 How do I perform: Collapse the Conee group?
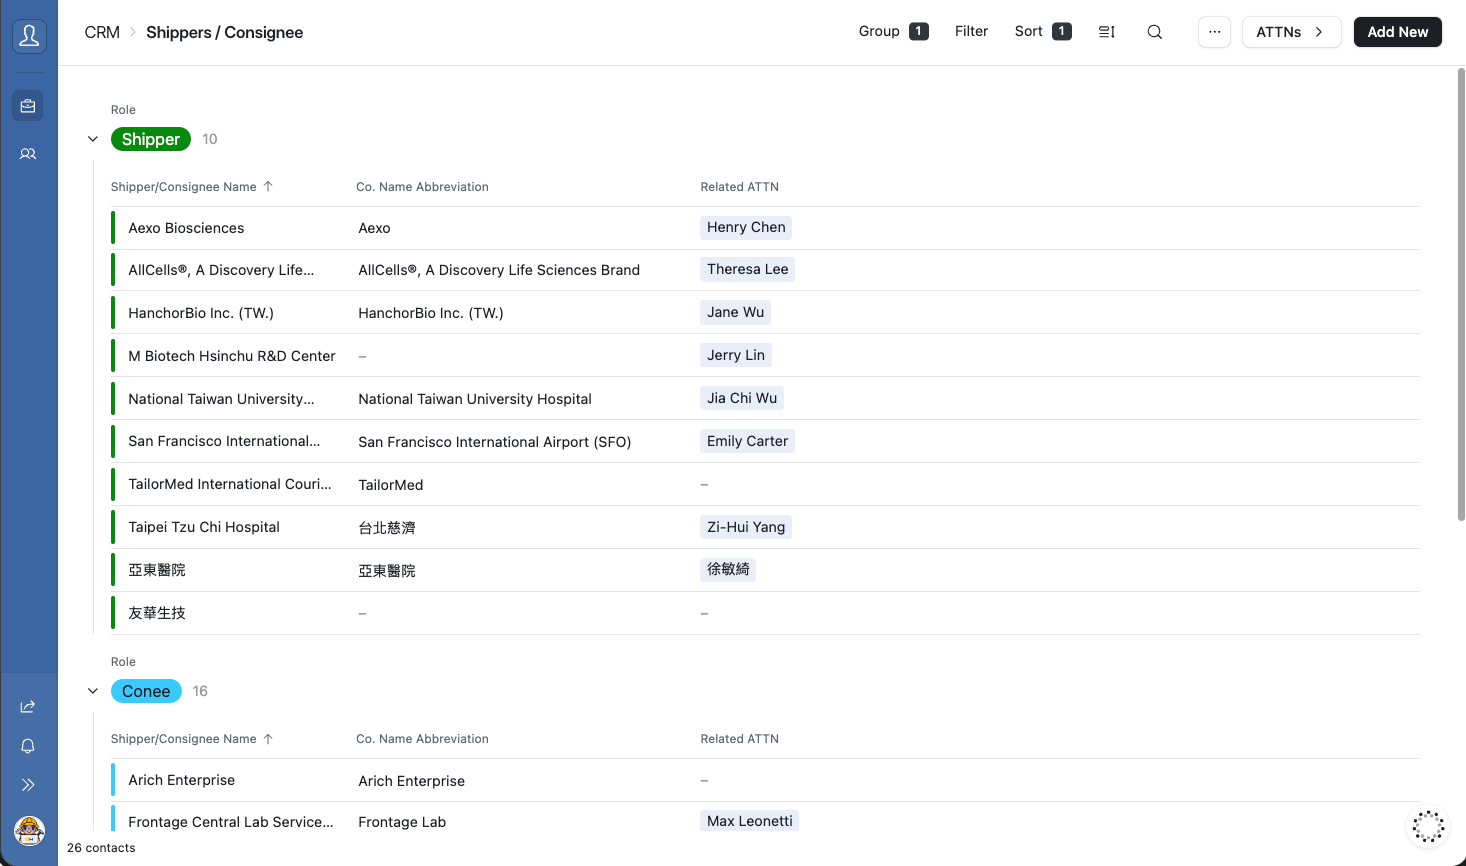[93, 691]
